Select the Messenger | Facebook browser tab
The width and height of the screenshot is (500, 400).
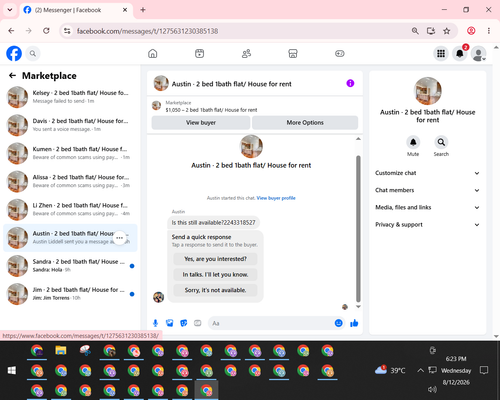pyautogui.click(x=76, y=10)
